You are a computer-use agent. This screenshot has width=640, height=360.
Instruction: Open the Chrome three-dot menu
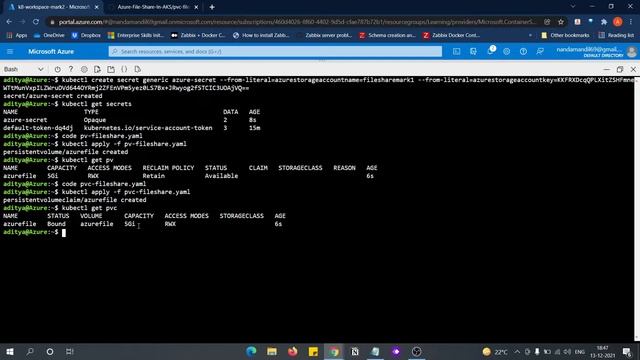point(631,22)
